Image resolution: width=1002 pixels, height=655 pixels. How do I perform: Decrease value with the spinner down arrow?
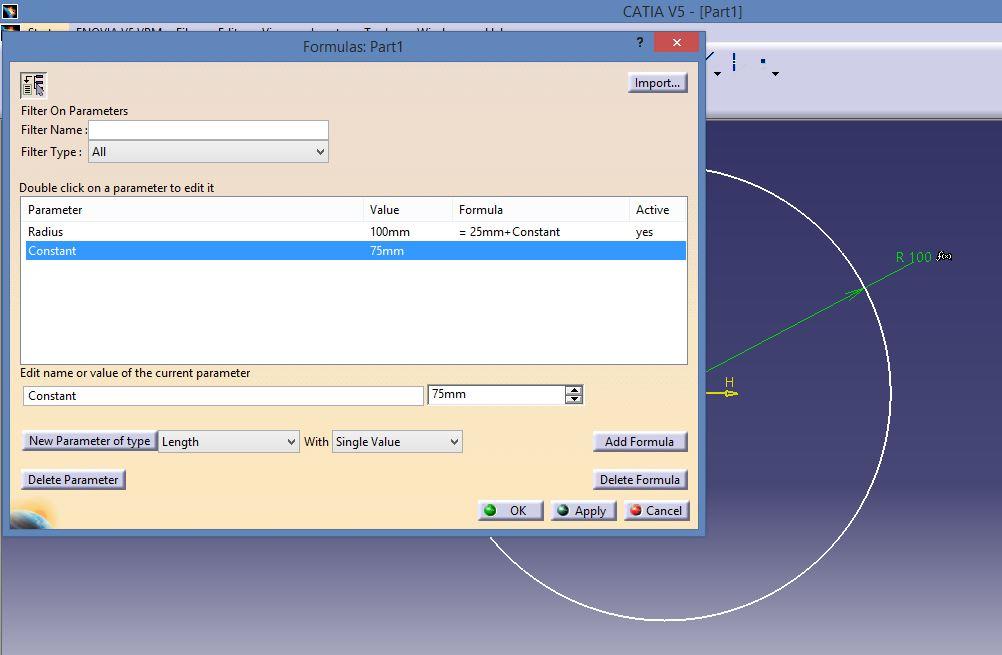[574, 399]
